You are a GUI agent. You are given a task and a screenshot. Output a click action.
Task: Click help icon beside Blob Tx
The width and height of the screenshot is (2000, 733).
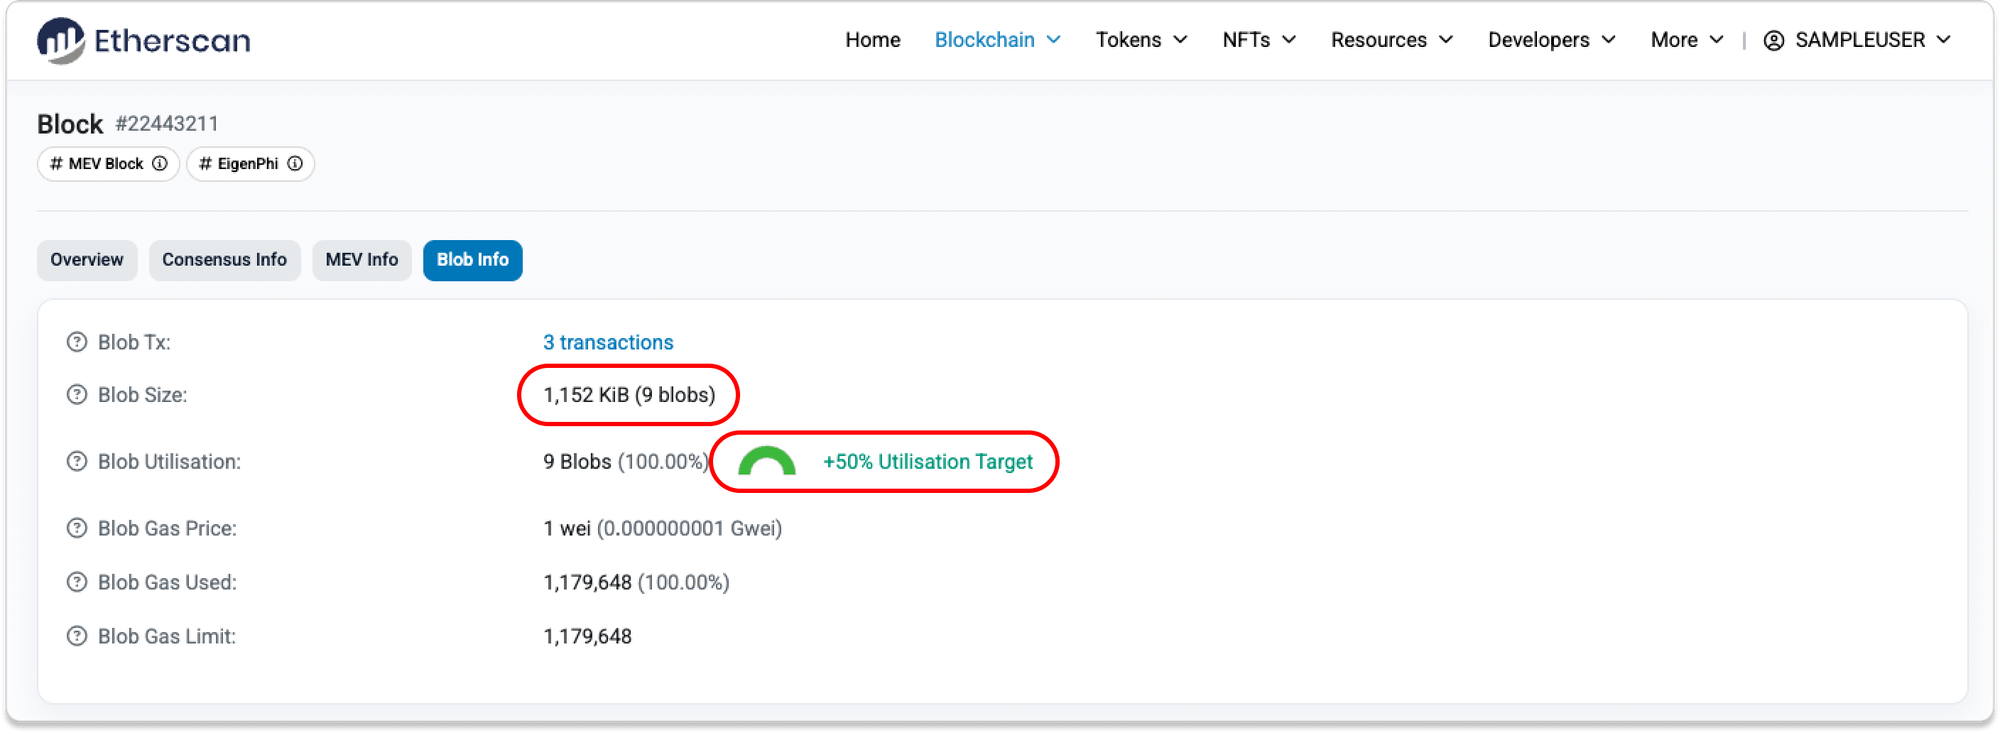pyautogui.click(x=77, y=342)
